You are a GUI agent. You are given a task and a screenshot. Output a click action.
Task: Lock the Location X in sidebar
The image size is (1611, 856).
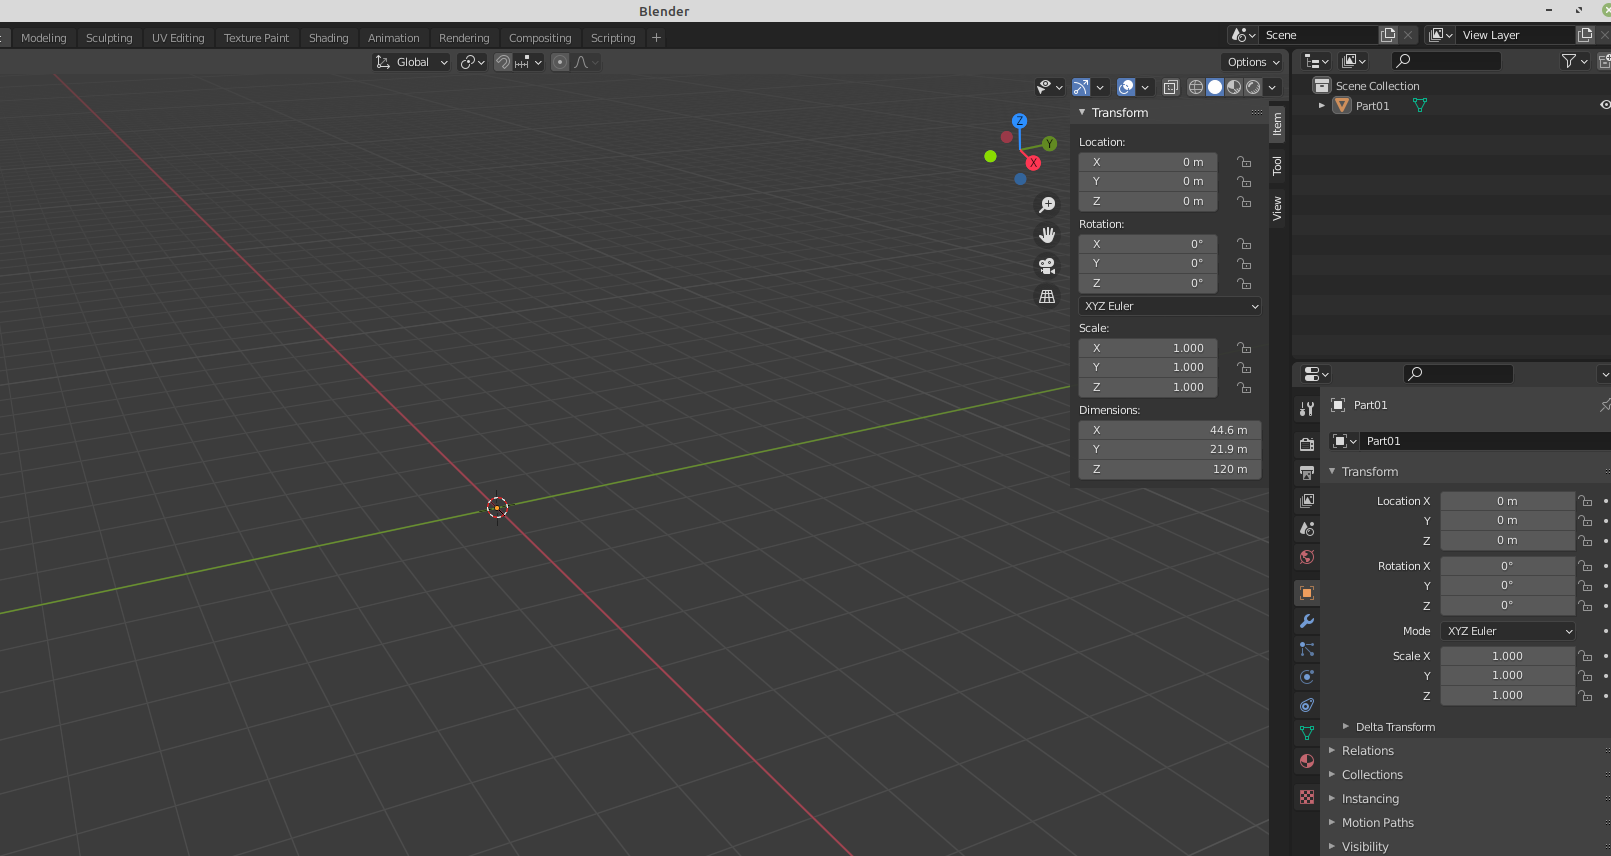[1244, 162]
